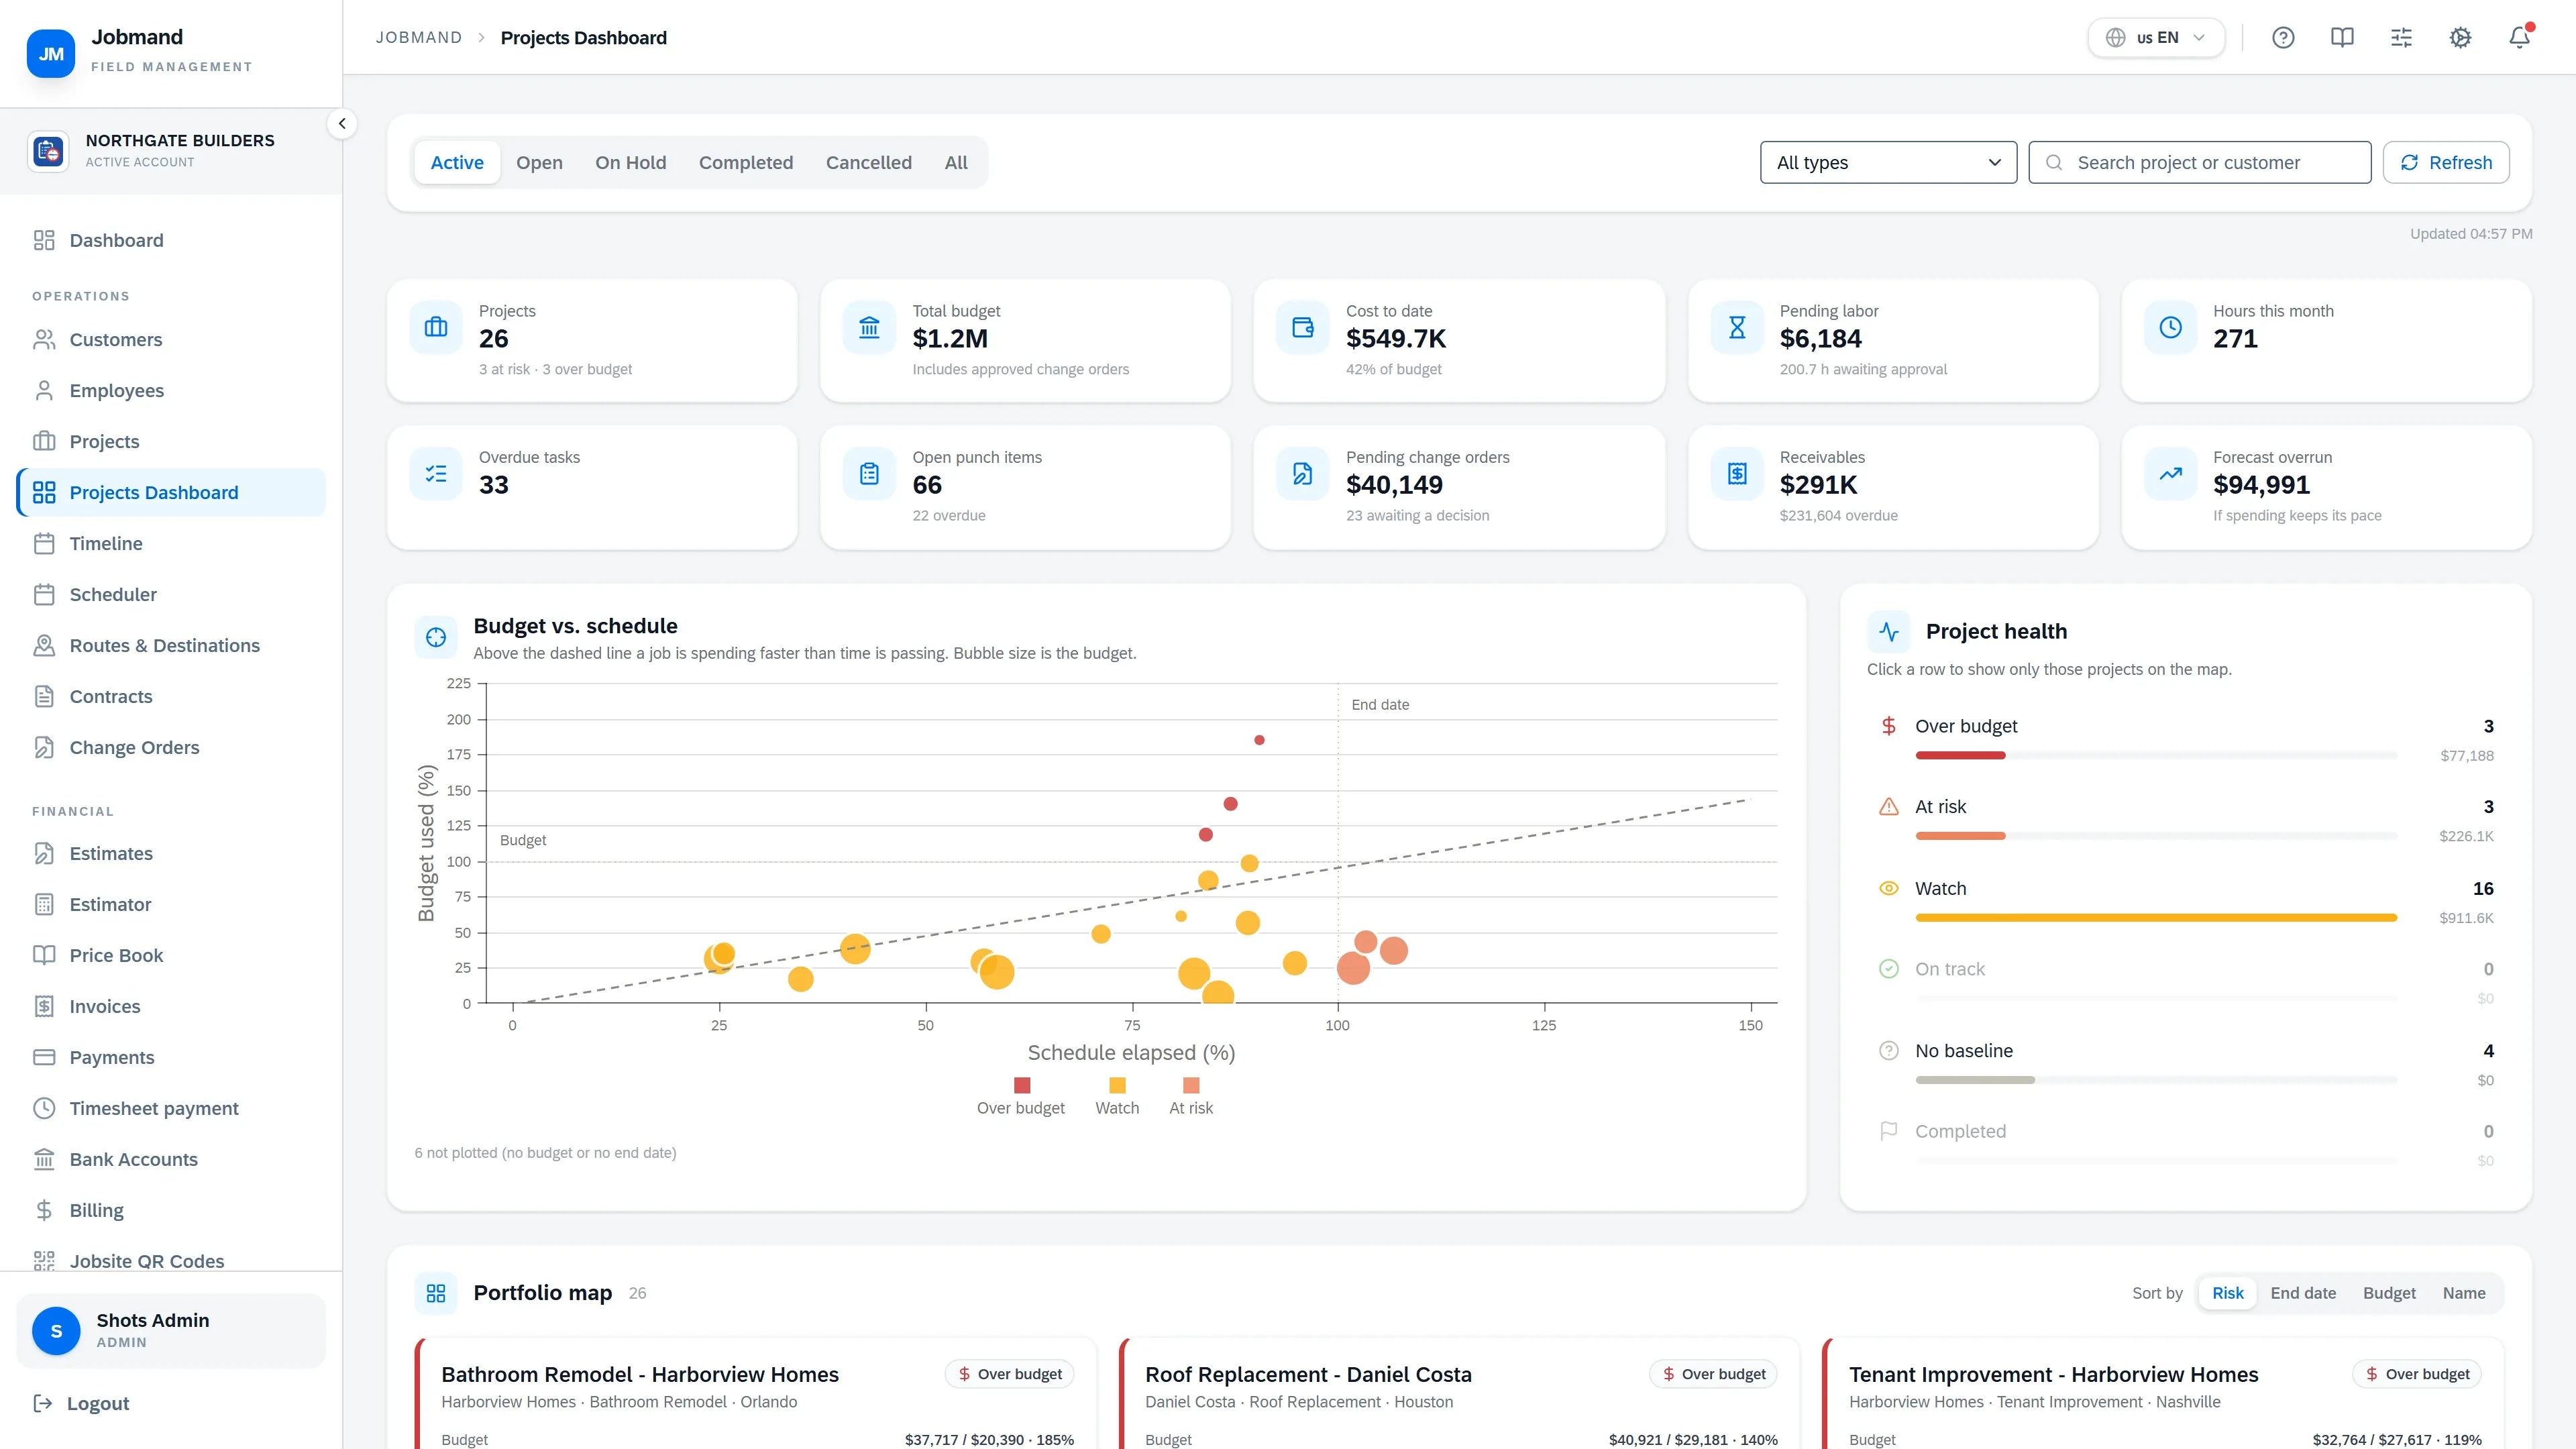
Task: Click the Refresh button
Action: 2446,162
